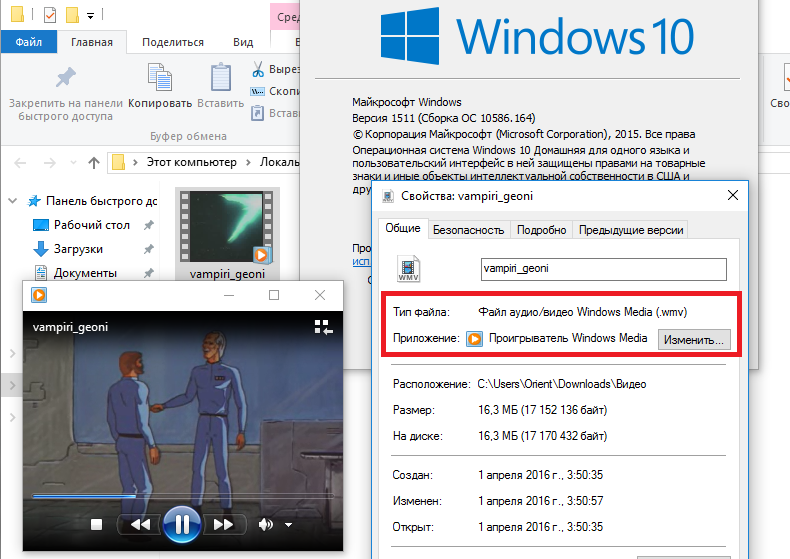Click the file location path text
Viewport: 790px width, 559px height.
point(562,384)
